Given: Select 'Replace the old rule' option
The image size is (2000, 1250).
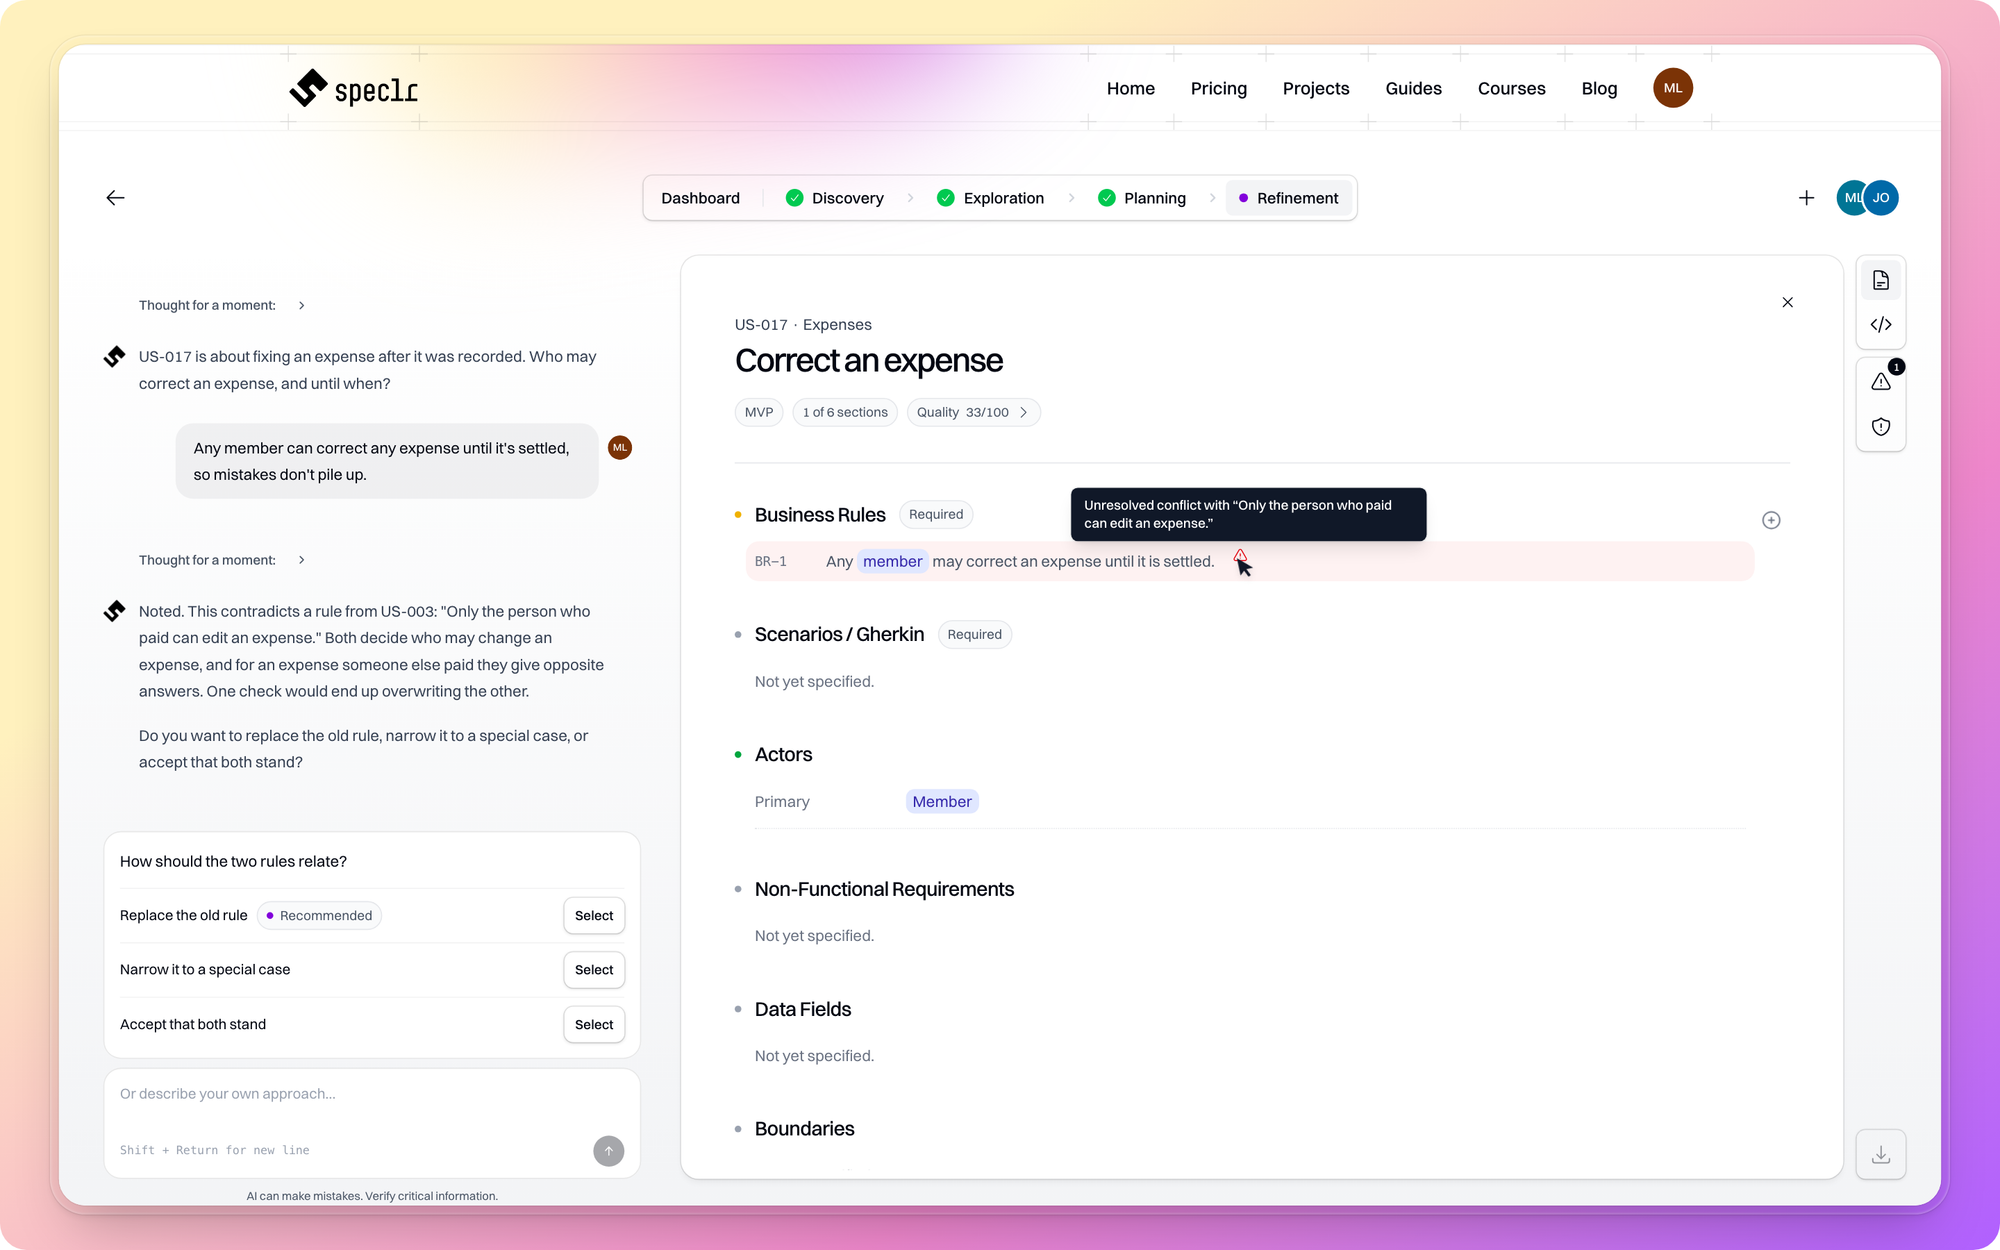Looking at the screenshot, I should 594,915.
